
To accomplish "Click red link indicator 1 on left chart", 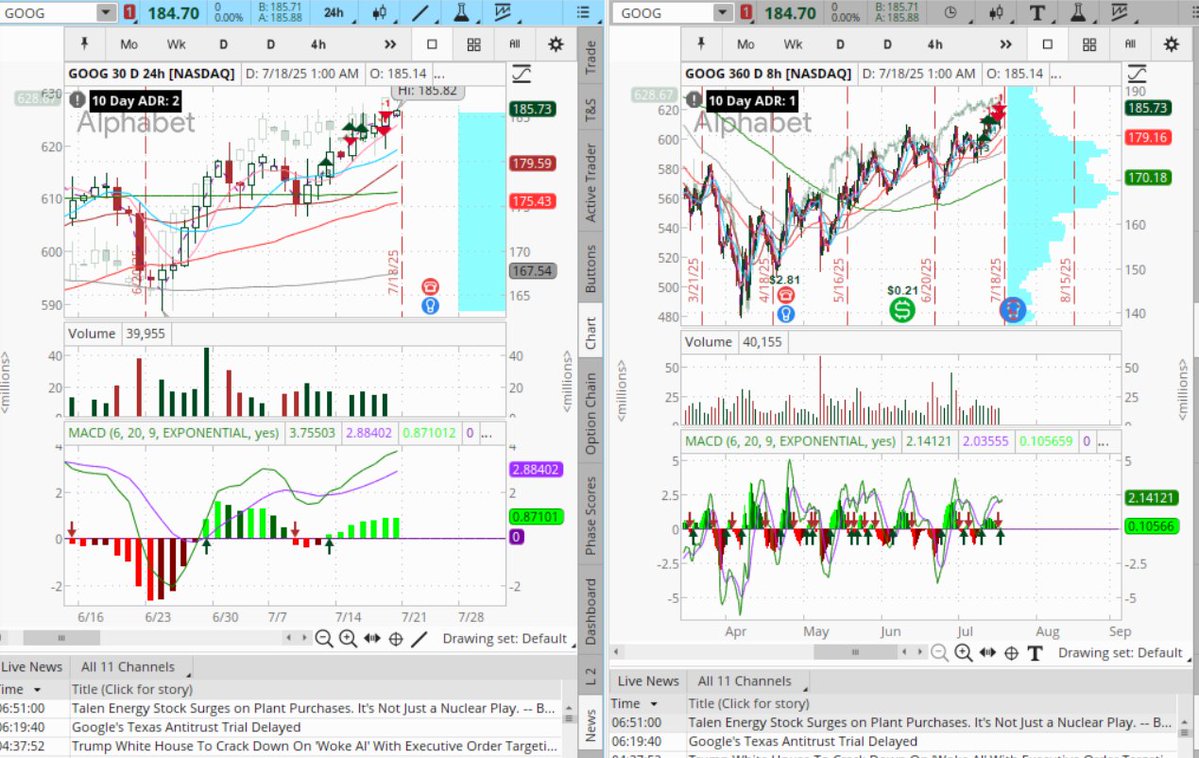I will [130, 13].
